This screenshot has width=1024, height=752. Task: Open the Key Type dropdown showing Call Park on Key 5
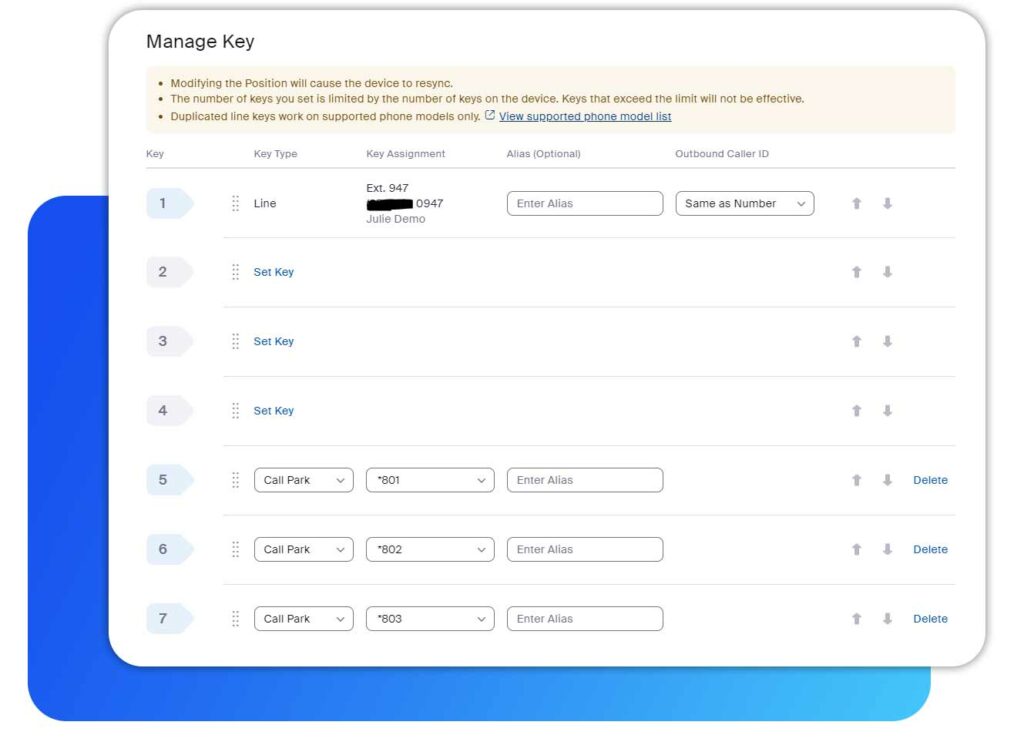tap(303, 480)
